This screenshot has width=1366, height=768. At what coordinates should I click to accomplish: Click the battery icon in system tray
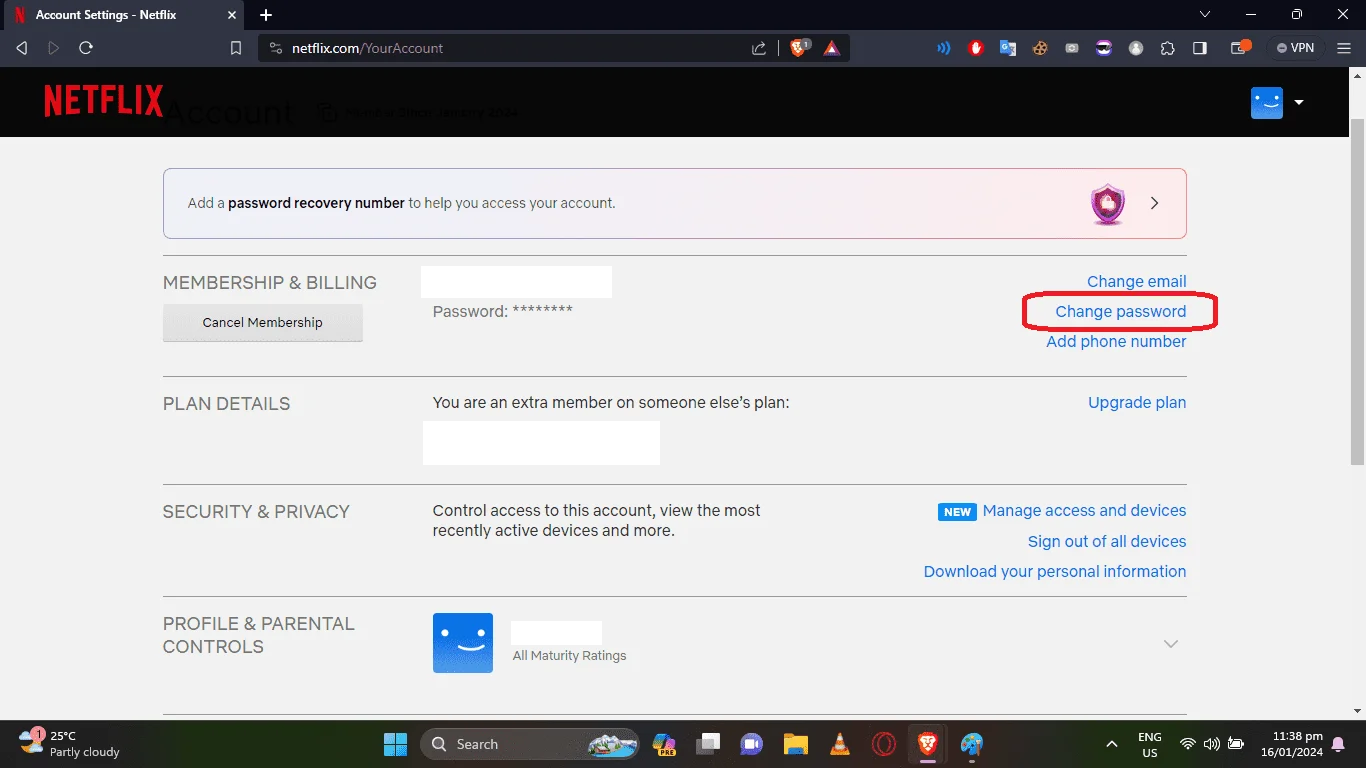pyautogui.click(x=1236, y=744)
